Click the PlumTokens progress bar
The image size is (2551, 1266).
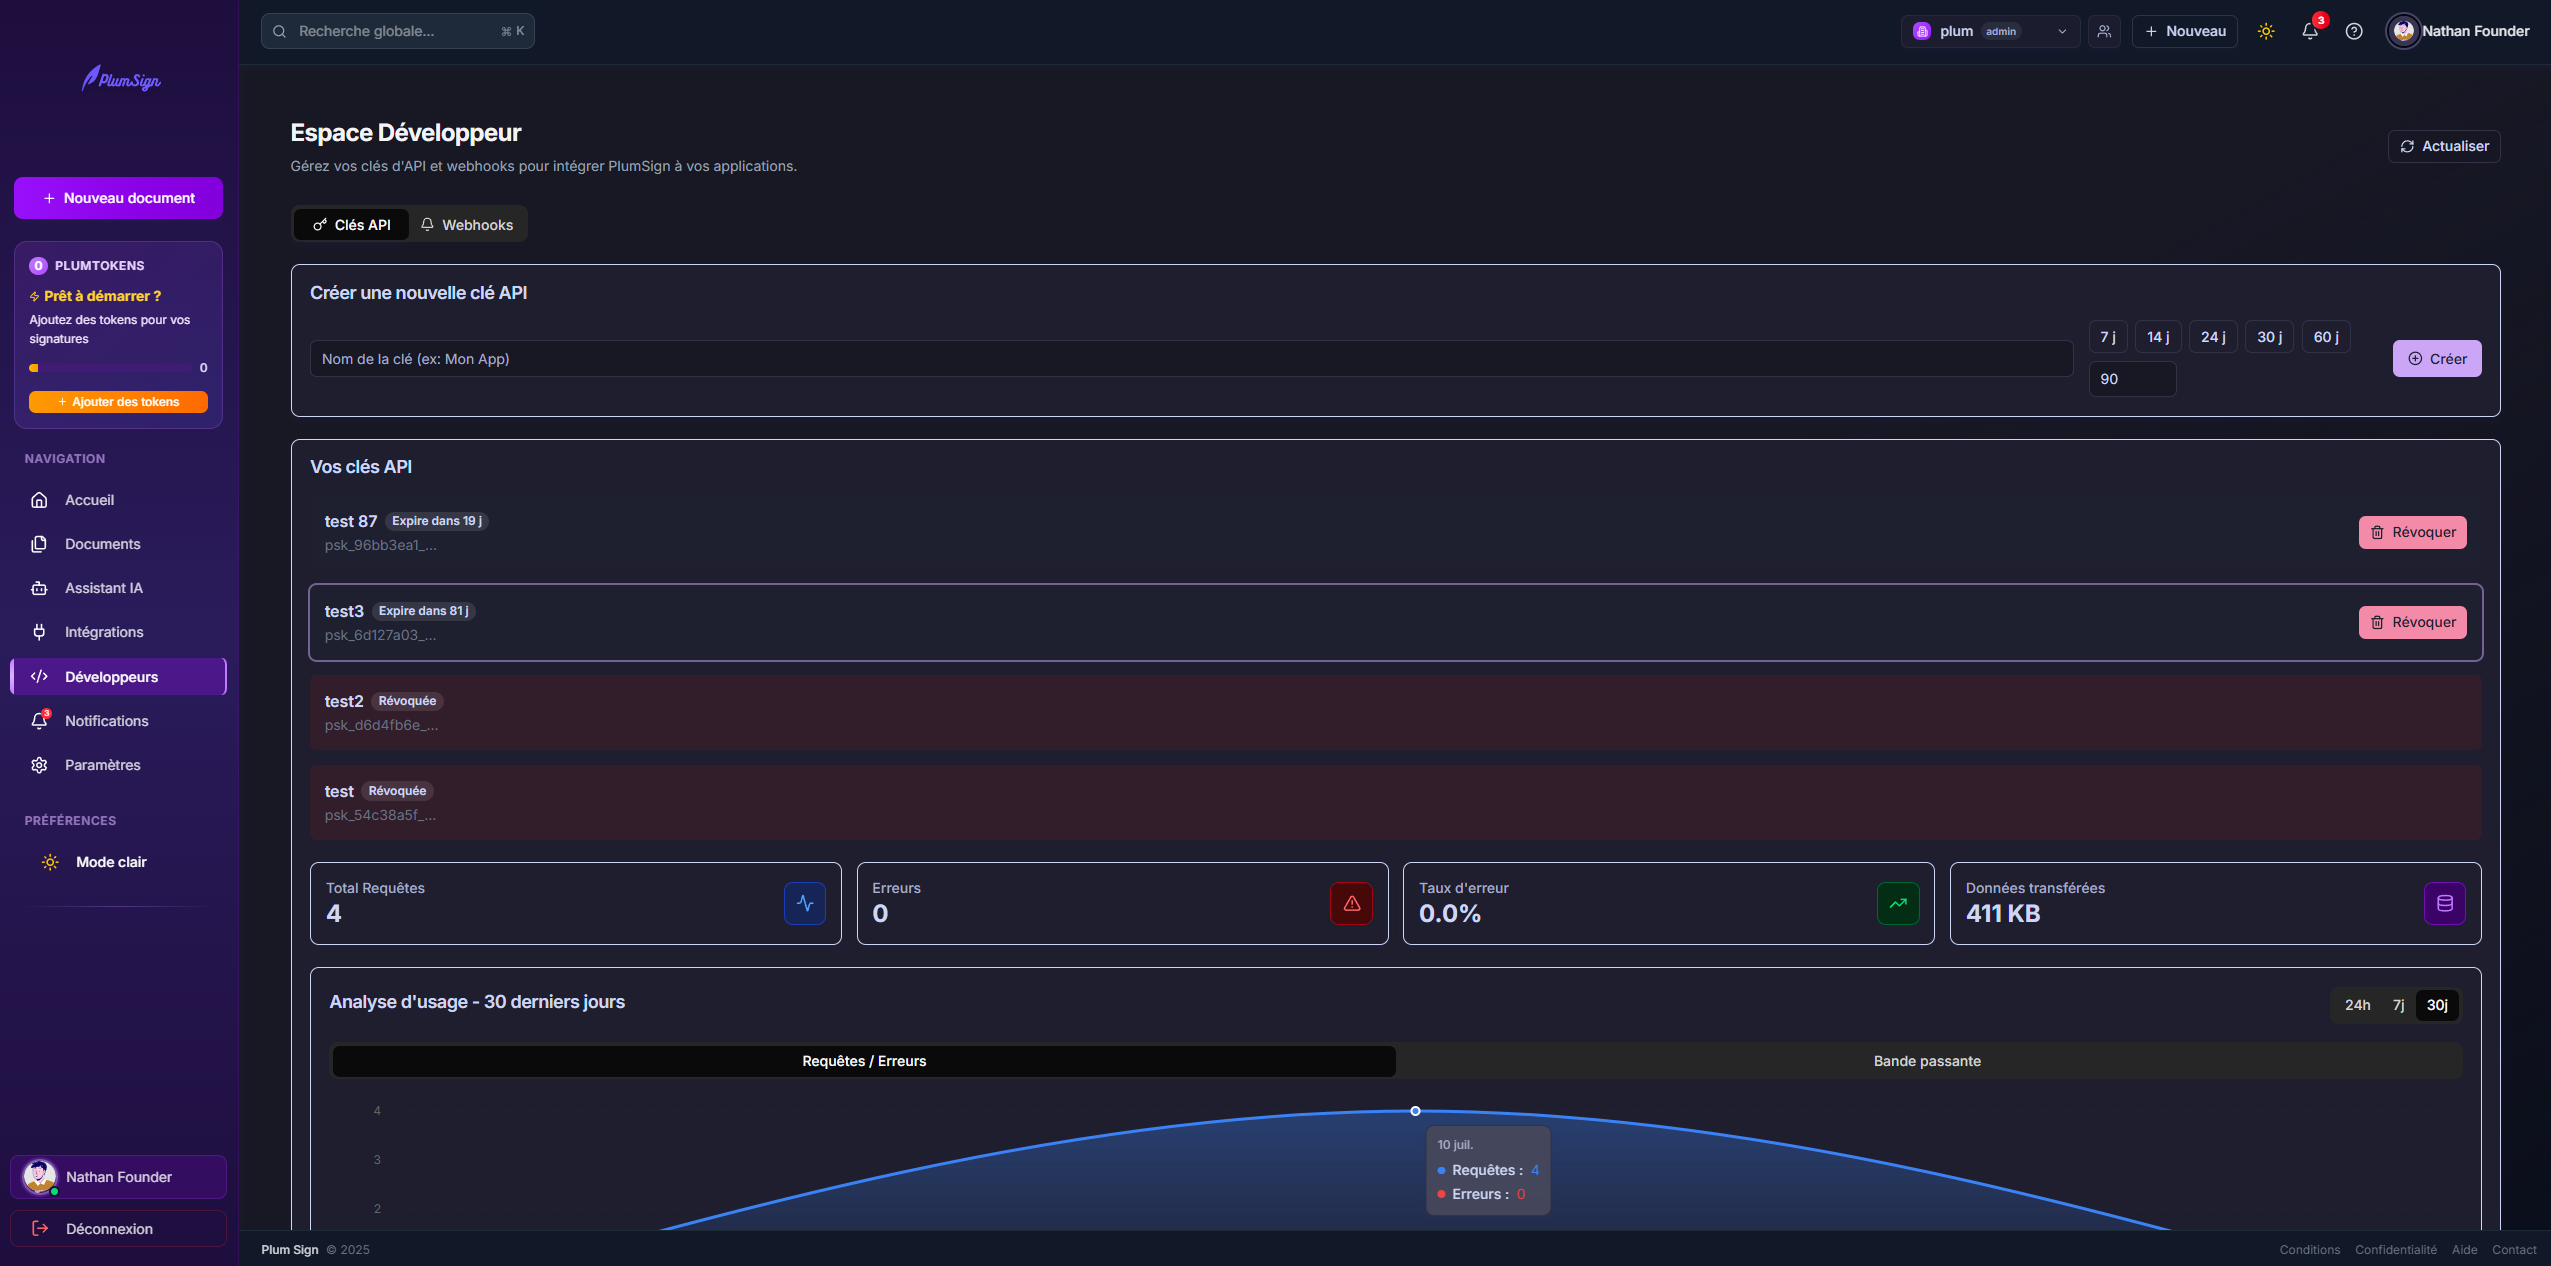(110, 368)
